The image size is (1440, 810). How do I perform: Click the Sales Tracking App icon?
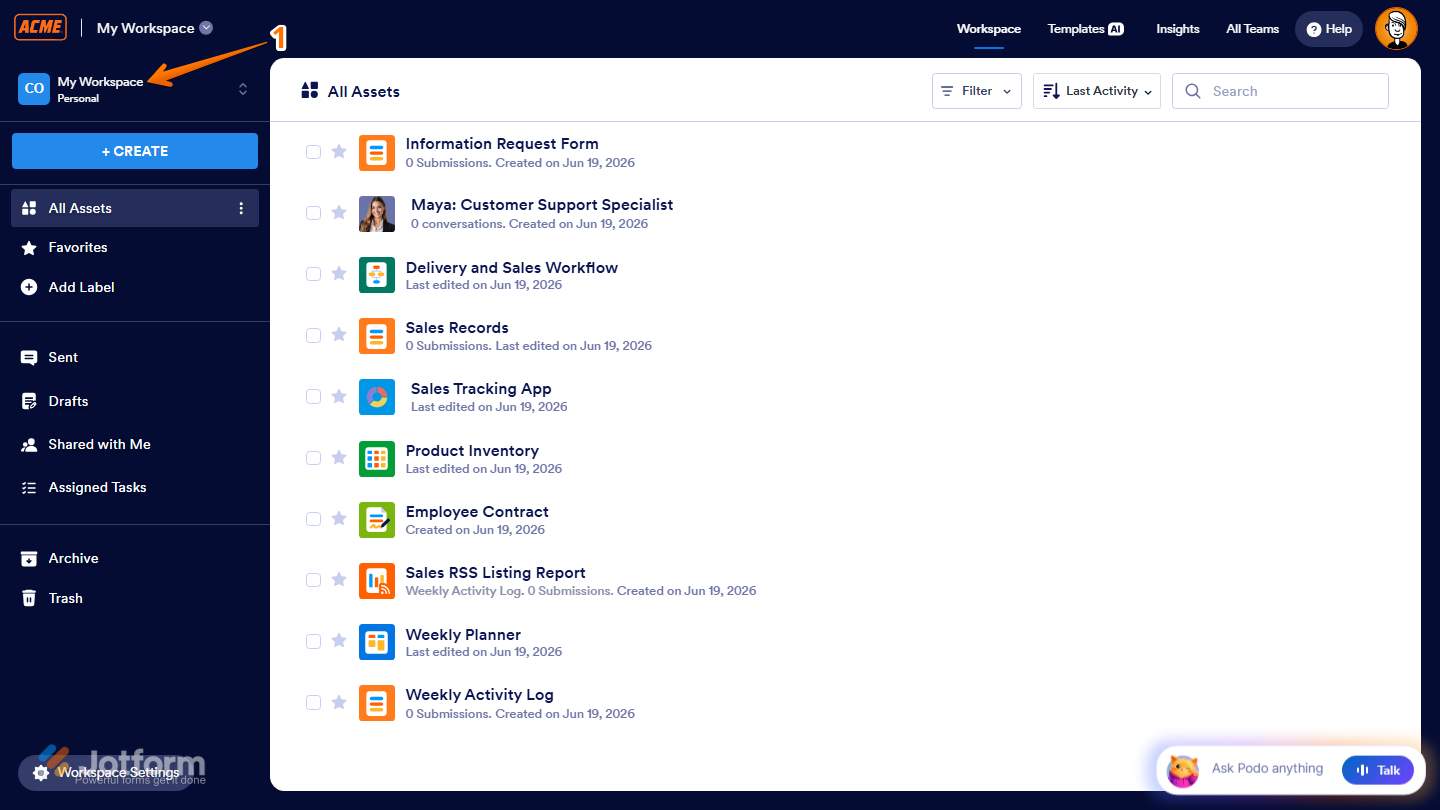click(377, 397)
